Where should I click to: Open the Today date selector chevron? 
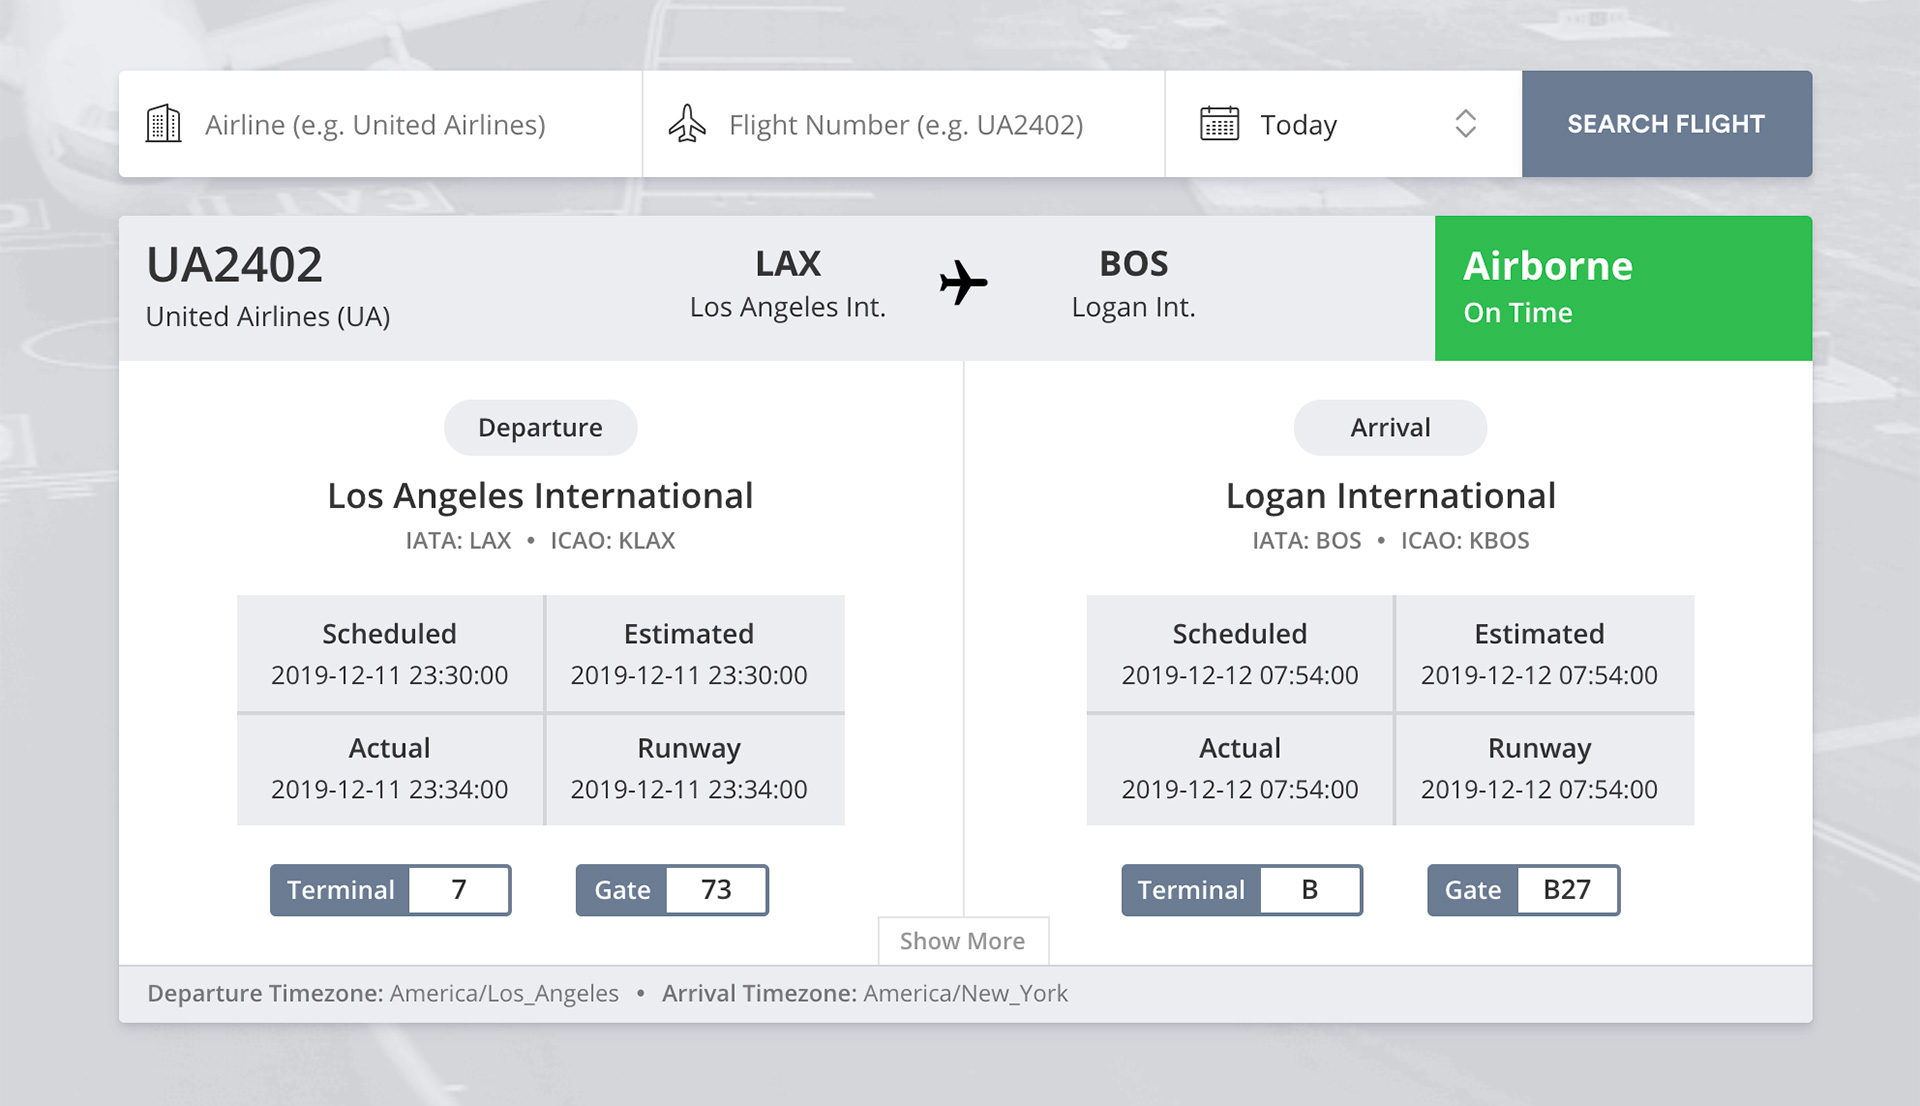[1465, 123]
